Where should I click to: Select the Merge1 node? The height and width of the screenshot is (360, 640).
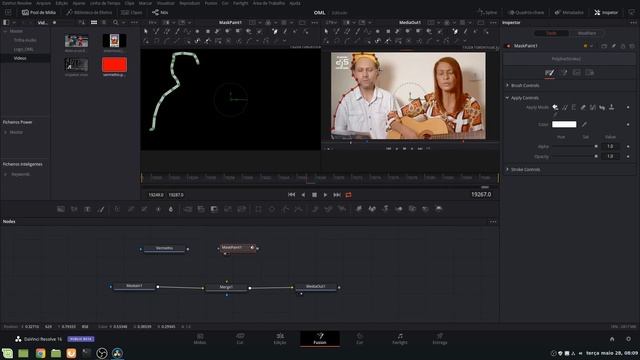coord(226,287)
